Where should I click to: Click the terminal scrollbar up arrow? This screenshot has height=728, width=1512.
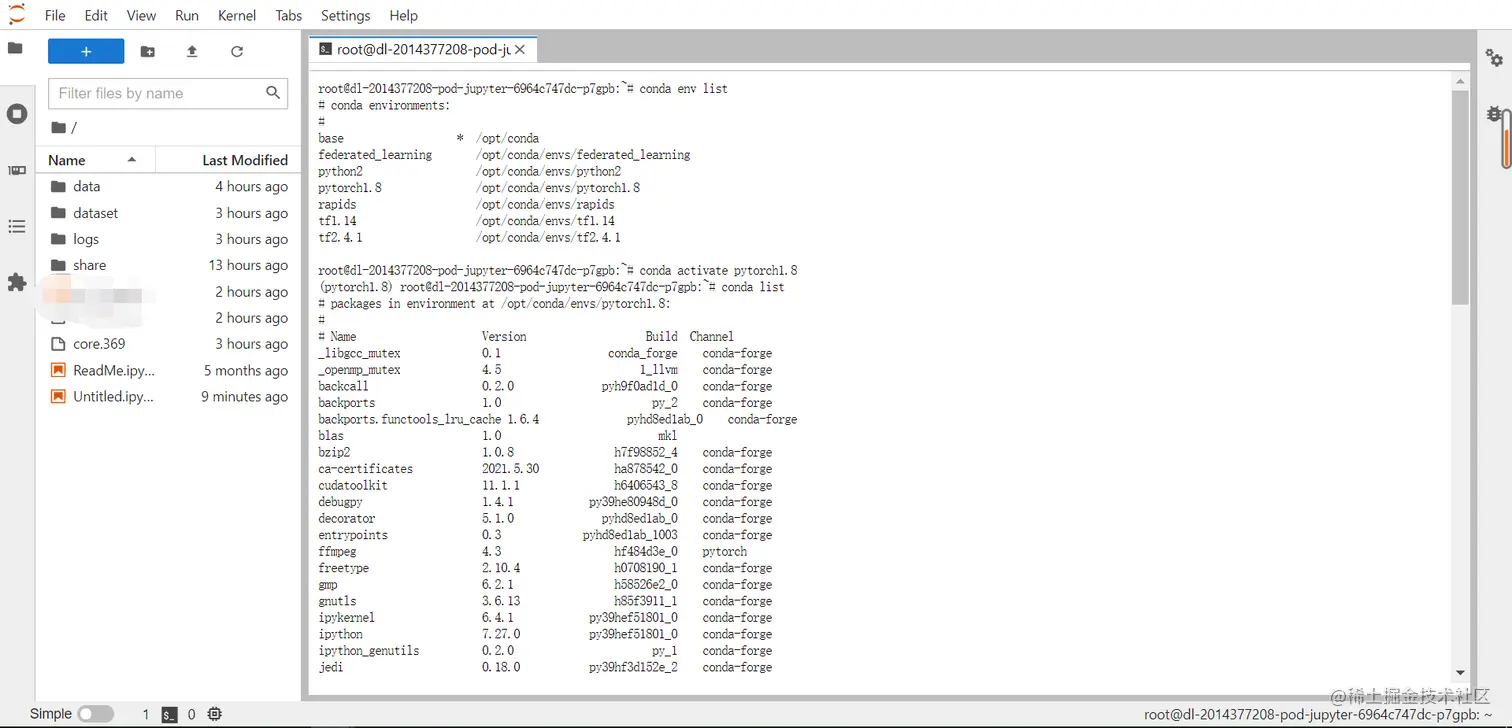pos(1460,81)
